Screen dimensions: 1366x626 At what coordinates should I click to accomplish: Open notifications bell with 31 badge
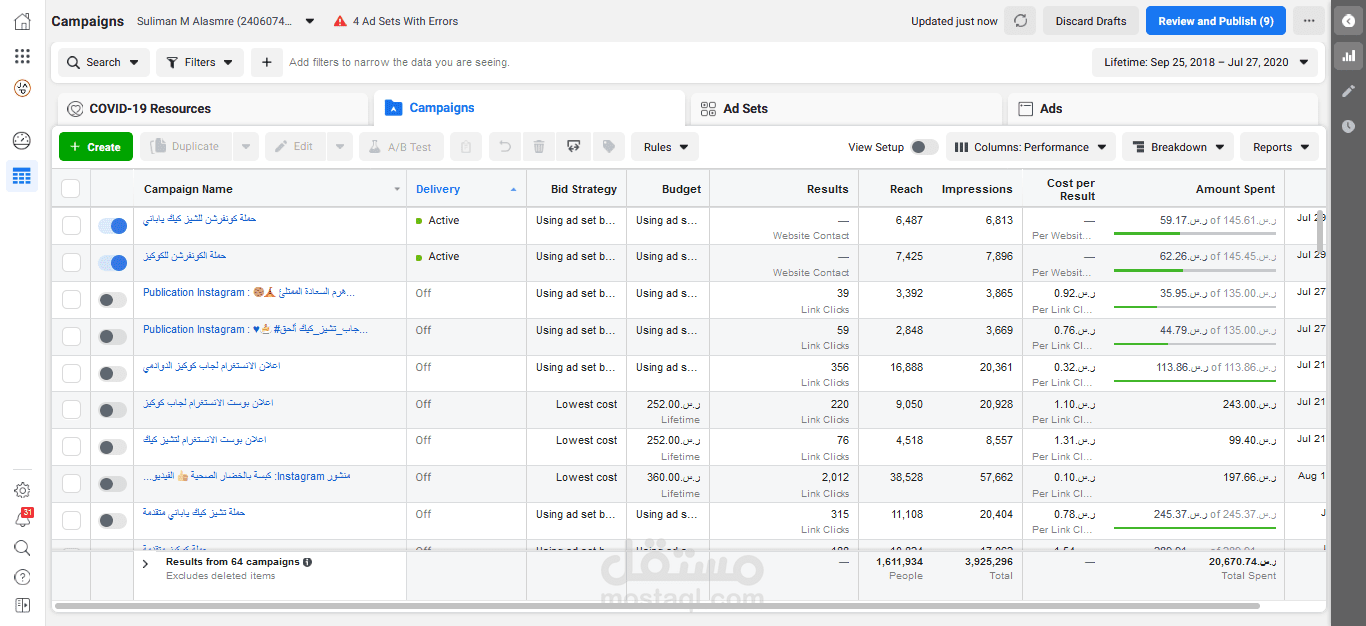[x=22, y=519]
